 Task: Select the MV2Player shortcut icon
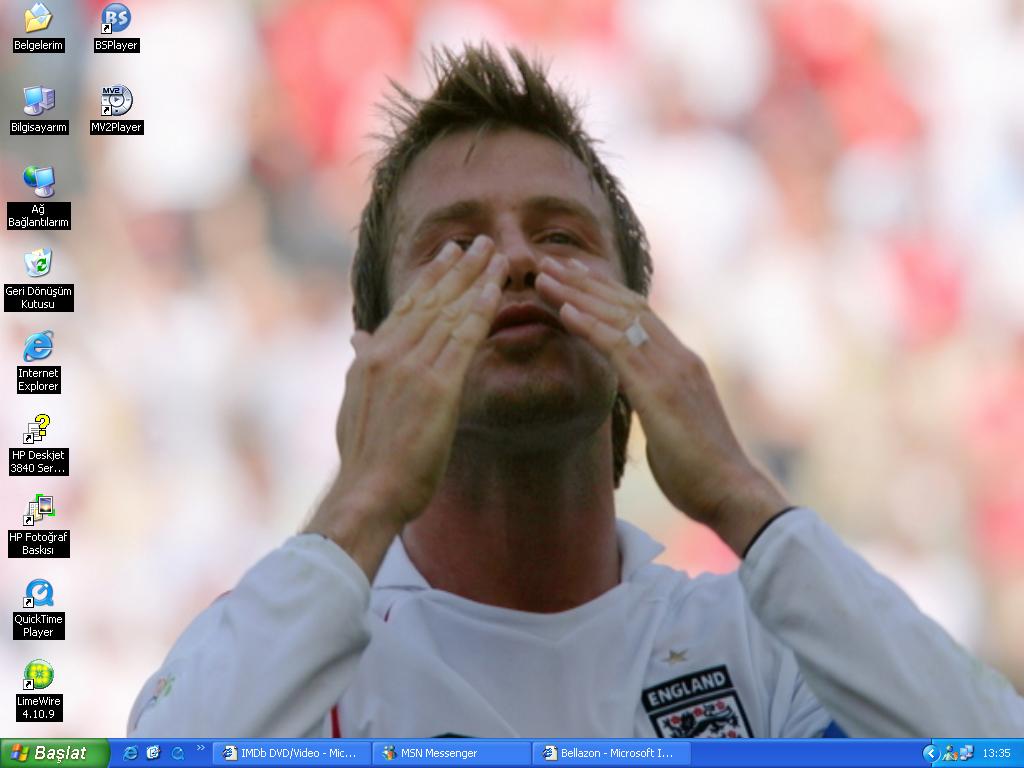tap(116, 100)
